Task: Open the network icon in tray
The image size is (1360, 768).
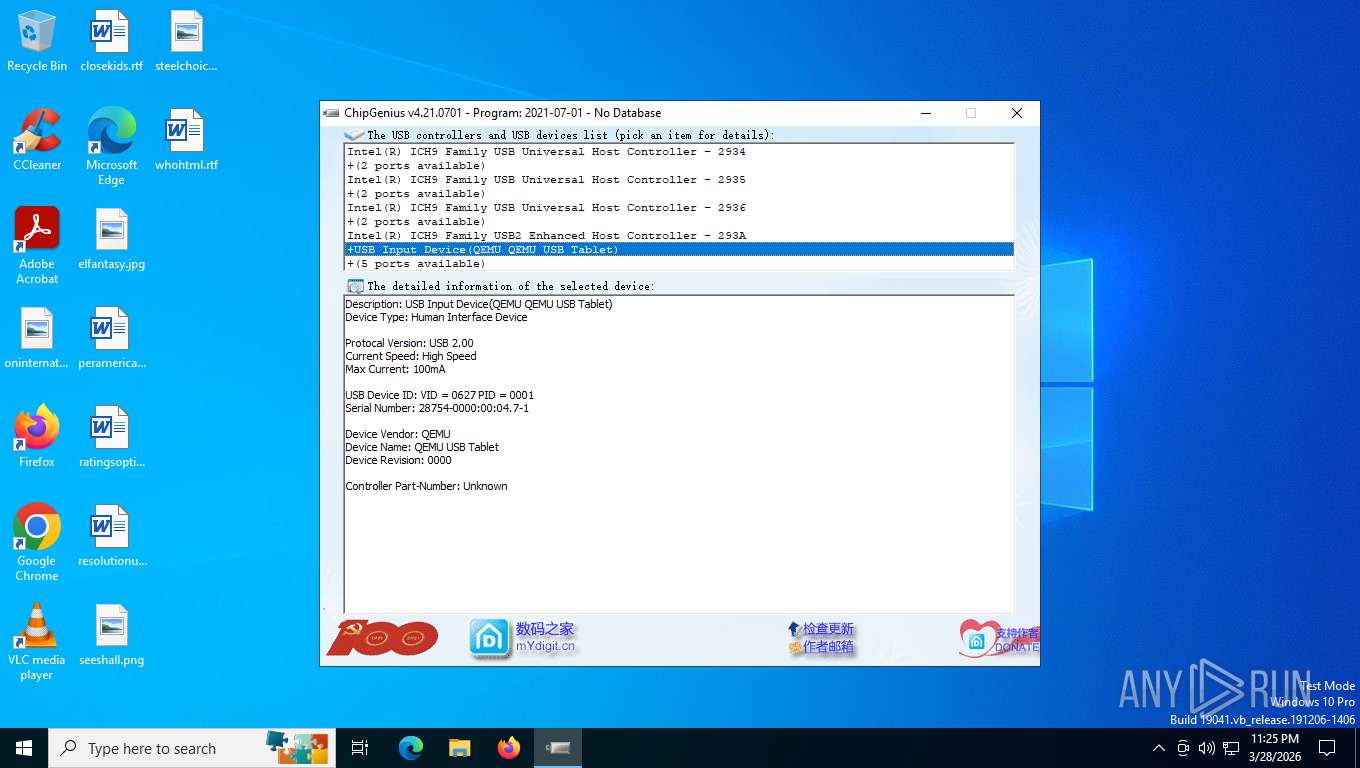Action: click(1231, 748)
